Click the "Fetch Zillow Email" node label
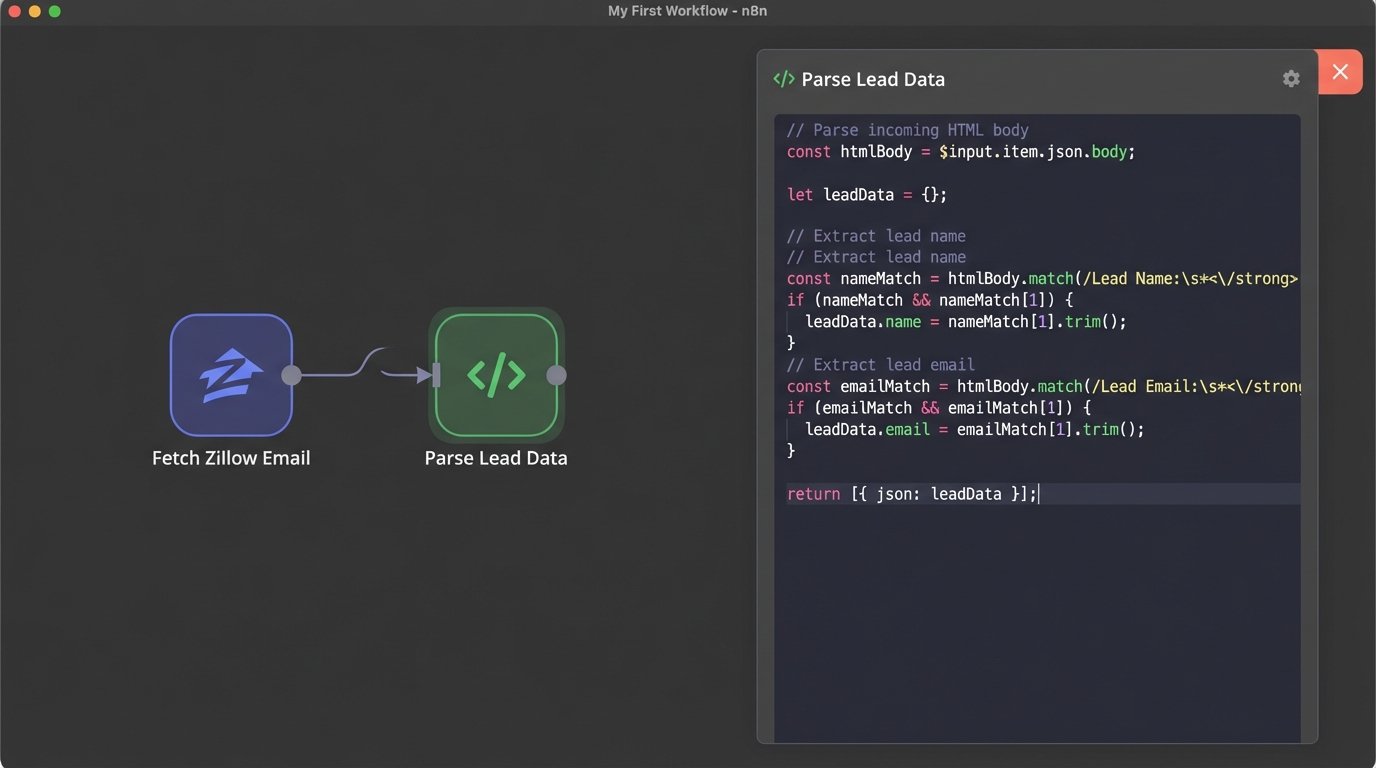 pyautogui.click(x=231, y=458)
